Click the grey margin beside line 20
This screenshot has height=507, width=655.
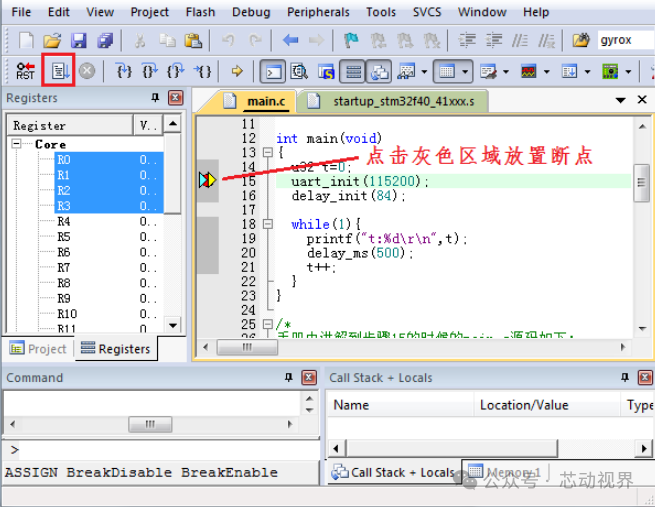tap(208, 253)
